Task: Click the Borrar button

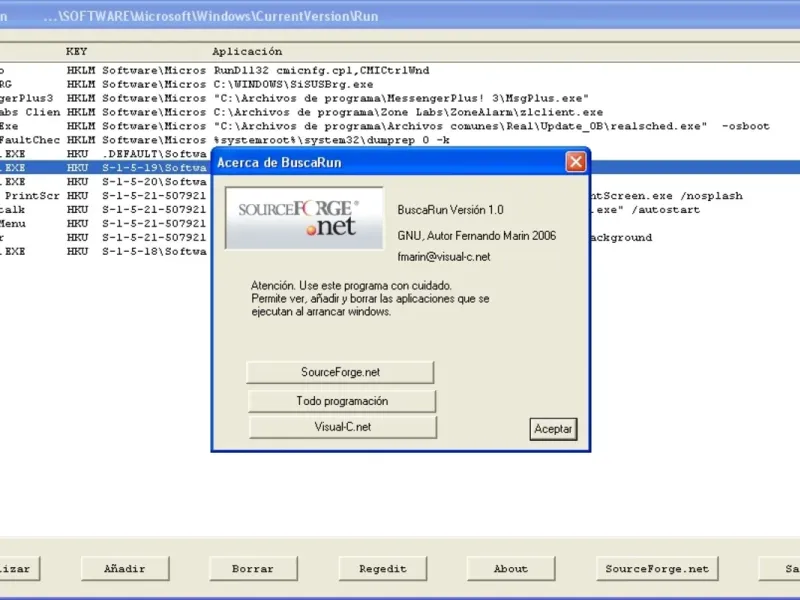Action: [x=253, y=568]
